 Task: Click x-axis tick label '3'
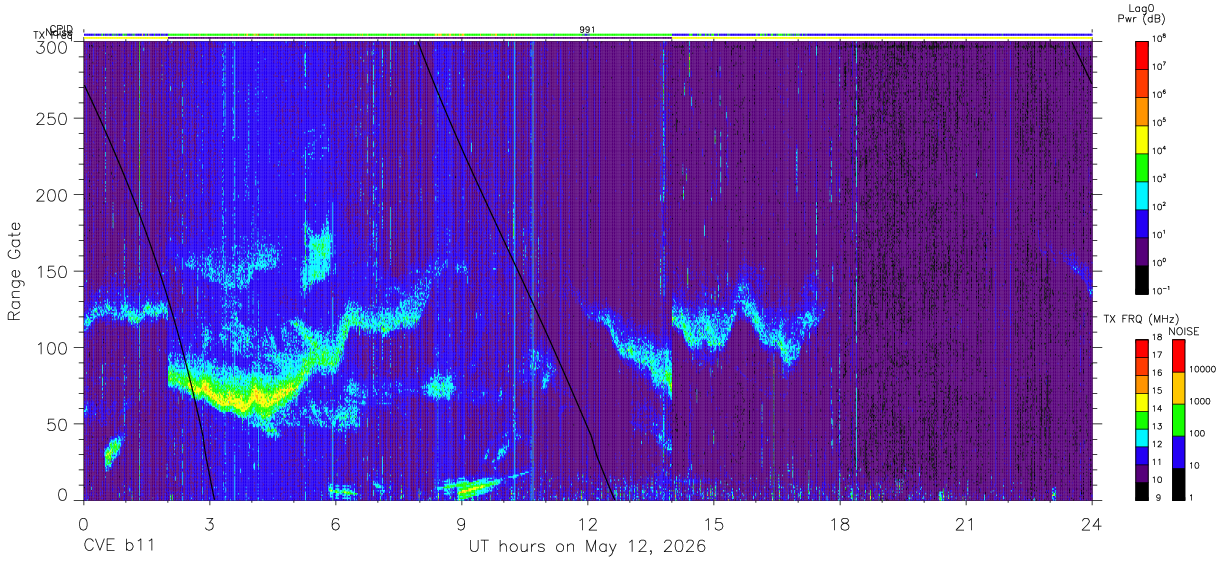click(209, 524)
